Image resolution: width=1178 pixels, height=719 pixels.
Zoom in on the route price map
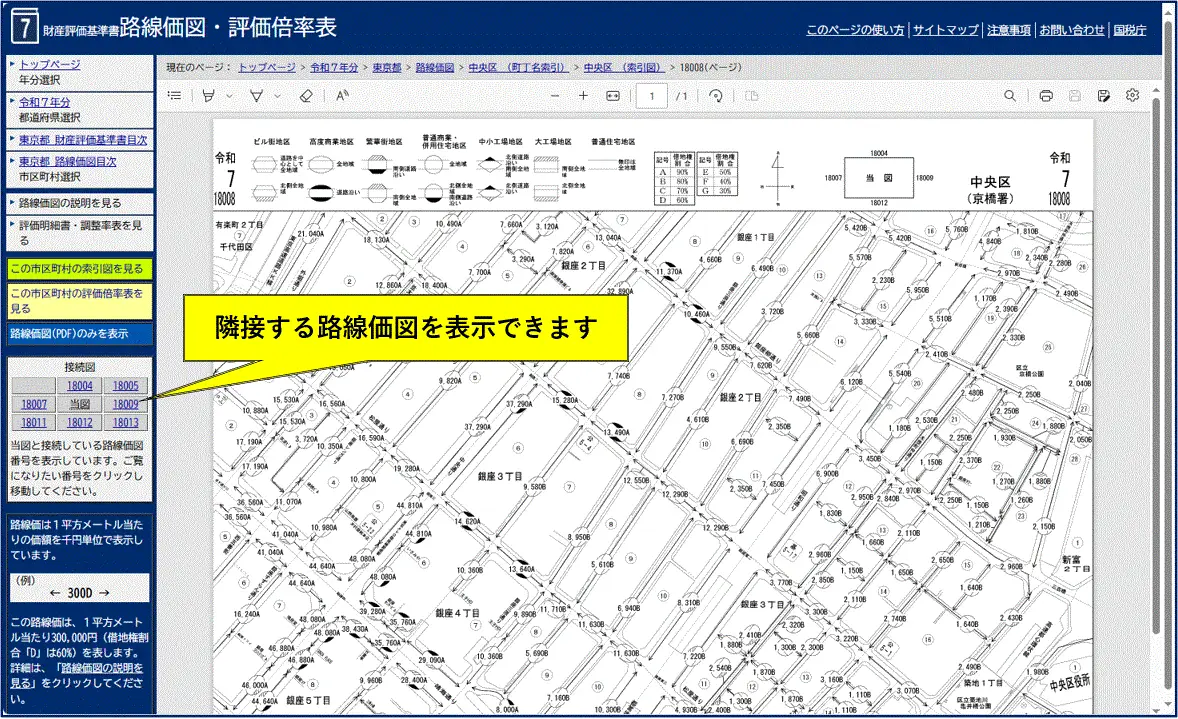point(583,96)
